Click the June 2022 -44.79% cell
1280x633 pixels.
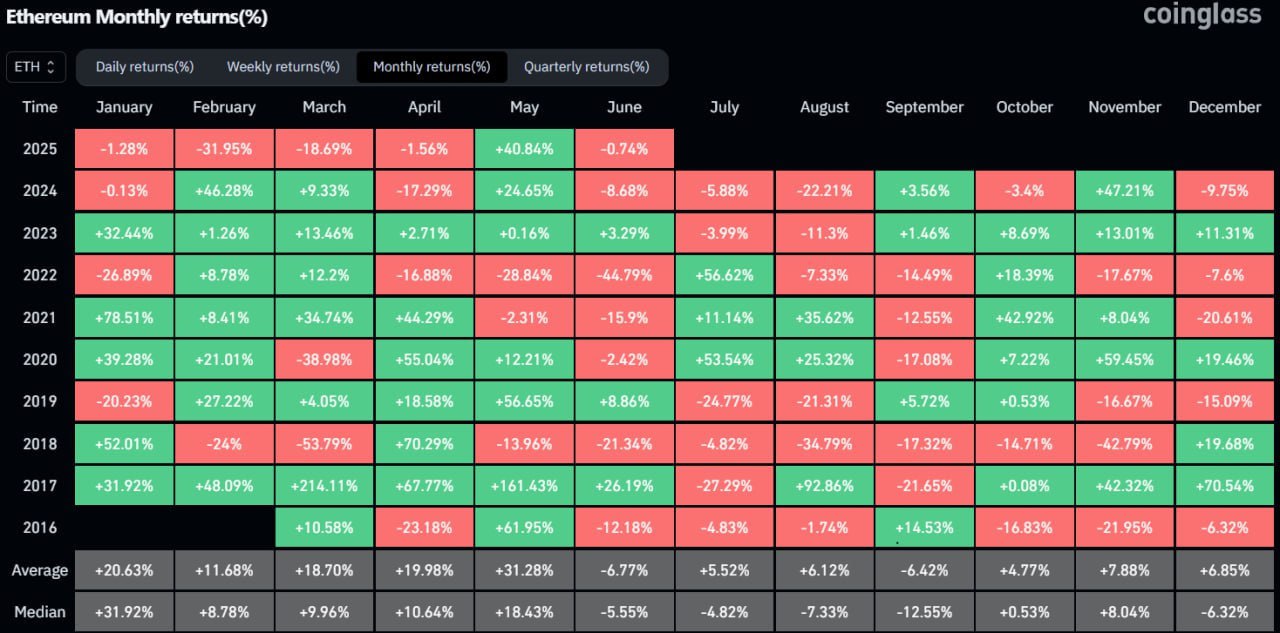pyautogui.click(x=624, y=275)
